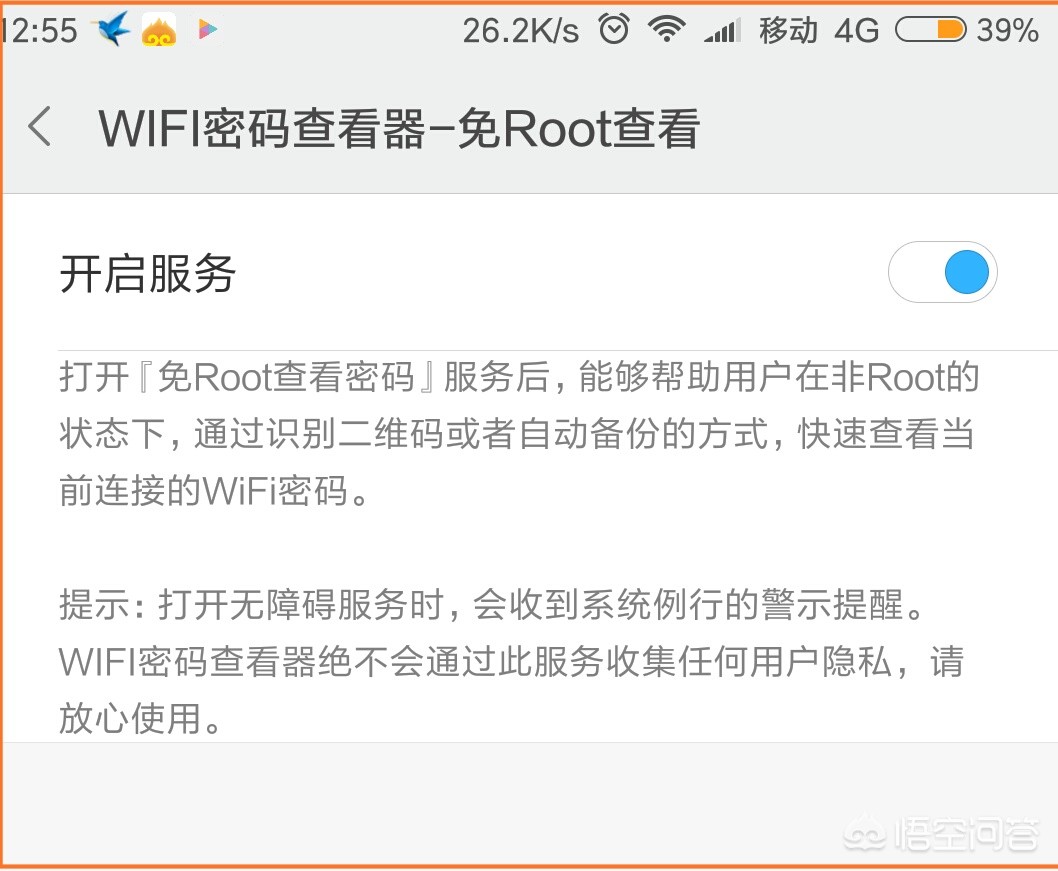The image size is (1058, 871).
Task: Tap the 26.2K/s network speed indicator
Action: coord(521,30)
